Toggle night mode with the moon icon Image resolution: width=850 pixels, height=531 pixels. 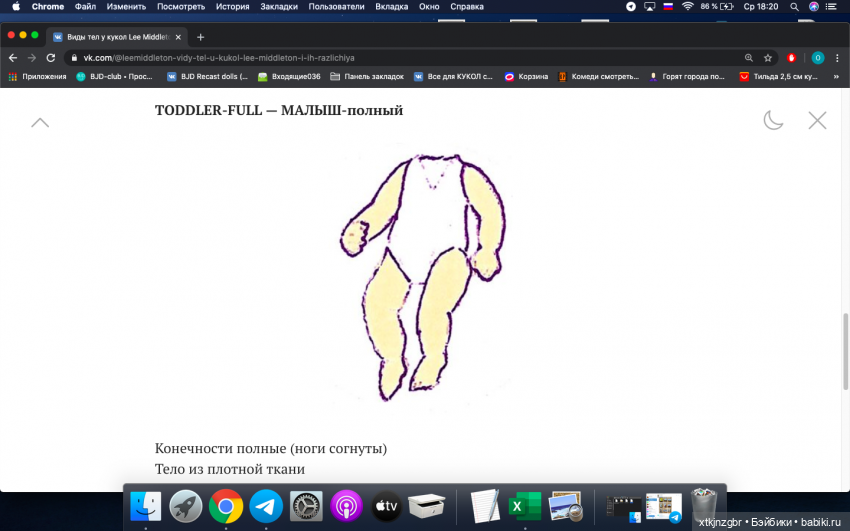click(773, 121)
